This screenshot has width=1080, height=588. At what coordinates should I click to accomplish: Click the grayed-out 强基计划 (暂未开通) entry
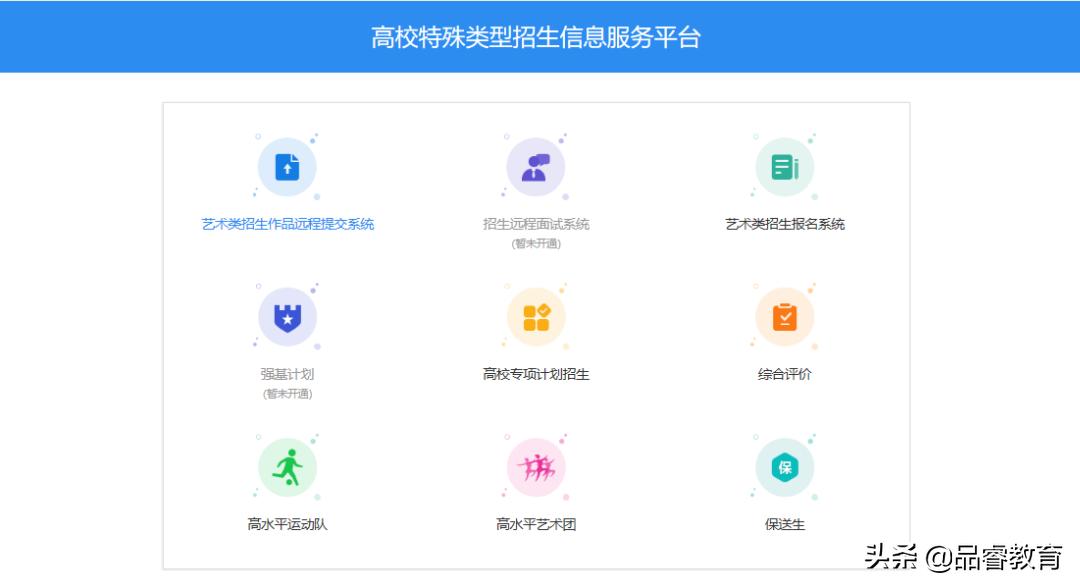pos(287,374)
